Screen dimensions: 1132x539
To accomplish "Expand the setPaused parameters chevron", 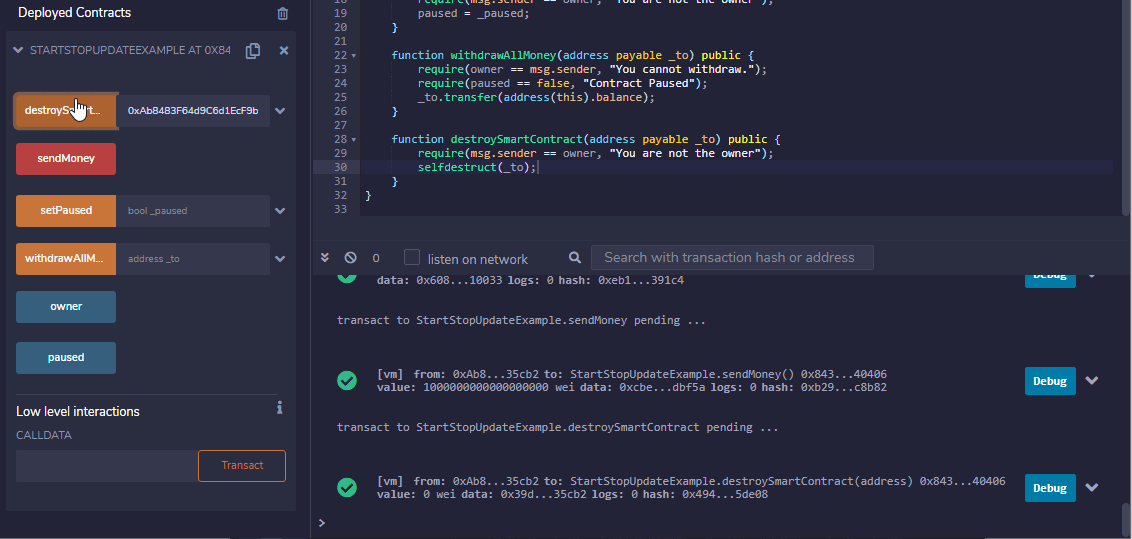I will click(281, 211).
